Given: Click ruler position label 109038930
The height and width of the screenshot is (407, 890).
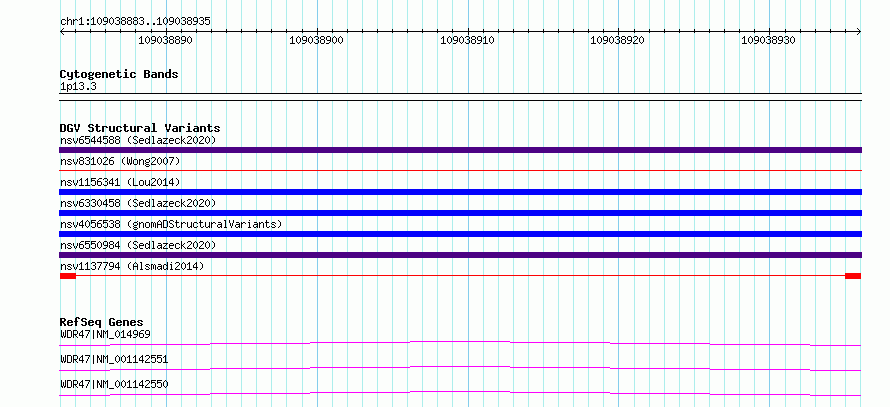Looking at the screenshot, I should (769, 40).
